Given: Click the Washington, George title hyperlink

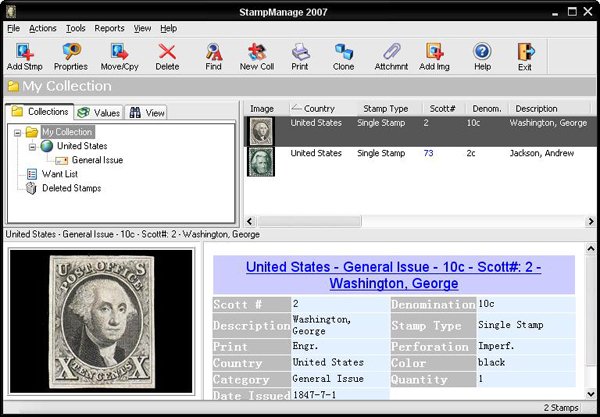Looking at the screenshot, I should (x=393, y=275).
